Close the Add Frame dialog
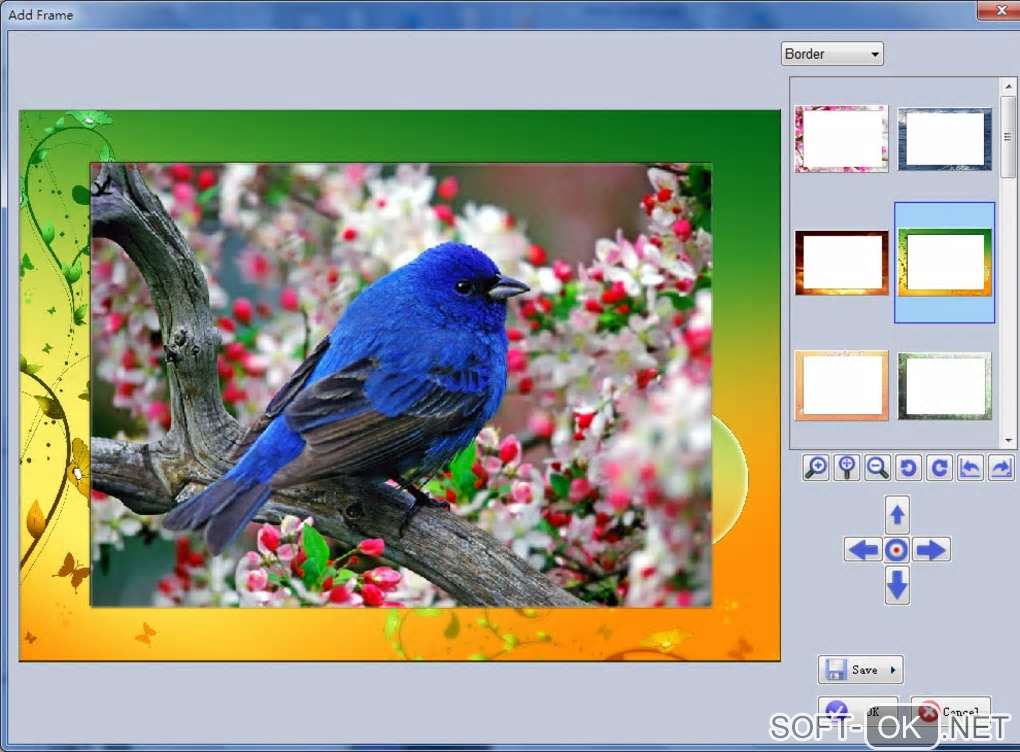 [1000, 10]
